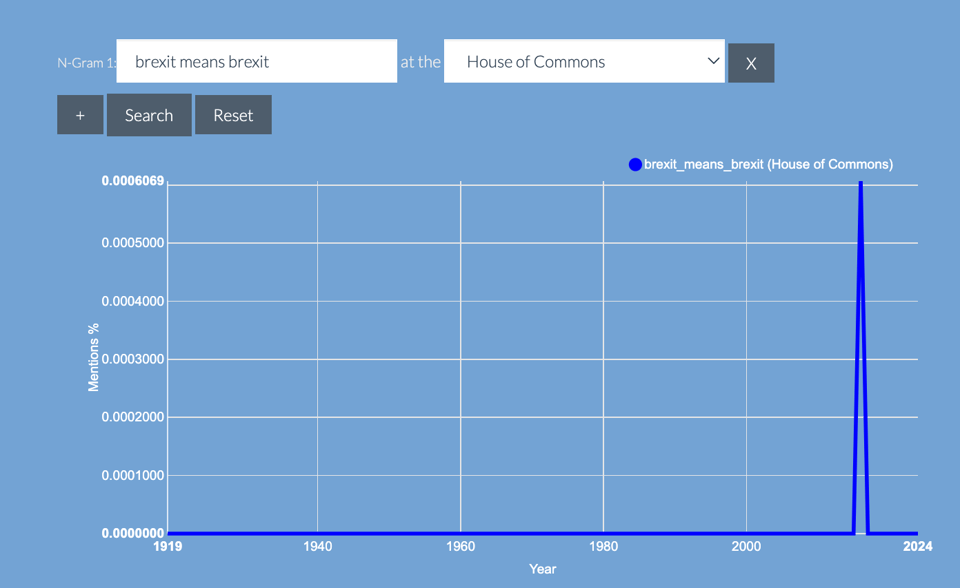Click the 2024 x-axis label
This screenshot has height=588, width=960.
click(x=917, y=546)
